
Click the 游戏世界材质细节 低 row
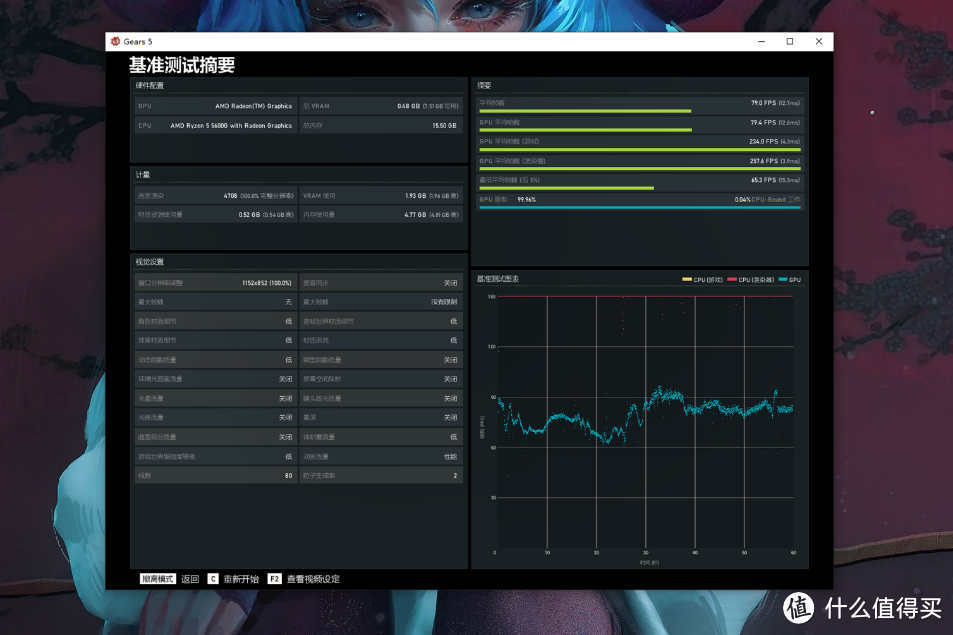[381, 321]
